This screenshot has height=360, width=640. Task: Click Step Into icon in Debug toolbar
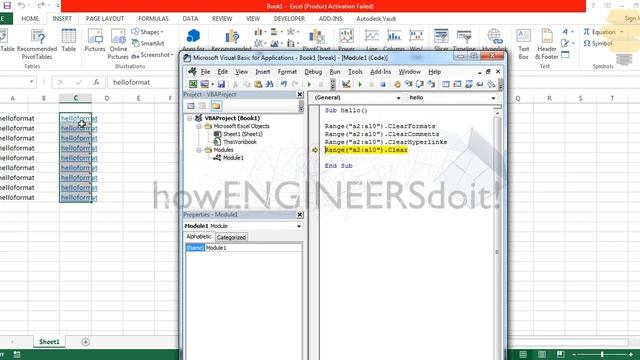click(x=409, y=84)
